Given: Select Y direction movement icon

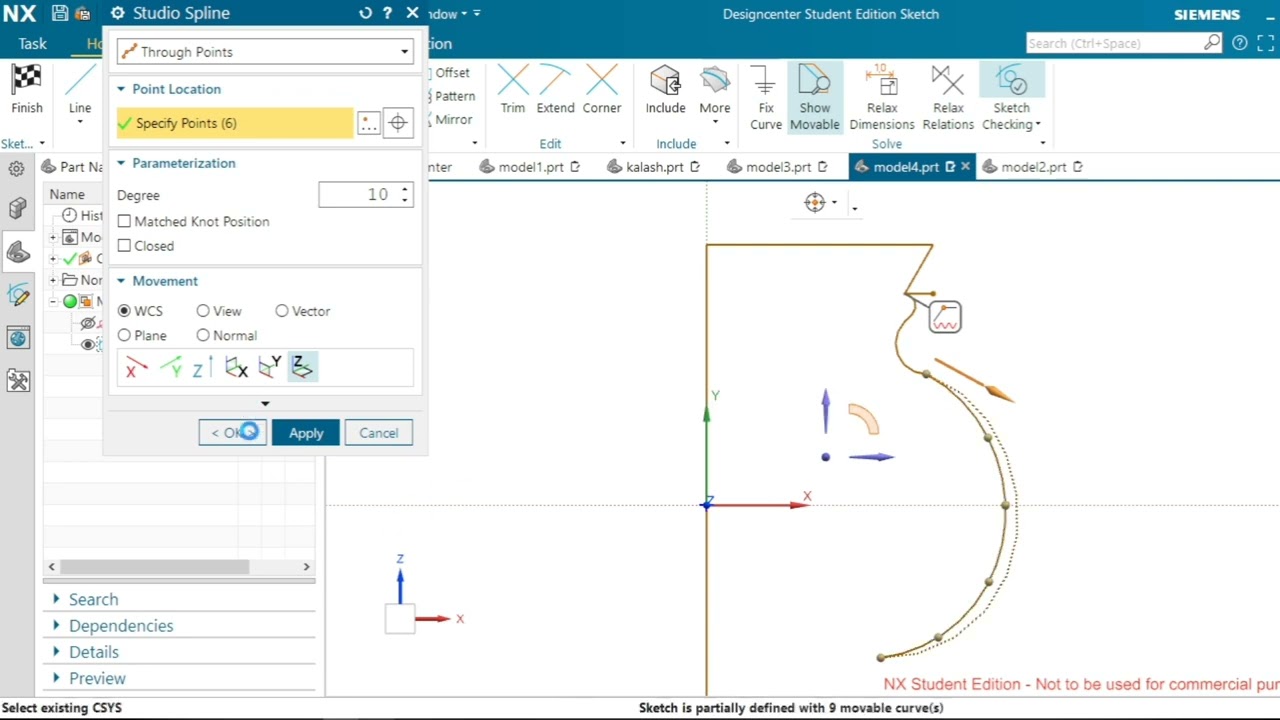Looking at the screenshot, I should [x=171, y=369].
